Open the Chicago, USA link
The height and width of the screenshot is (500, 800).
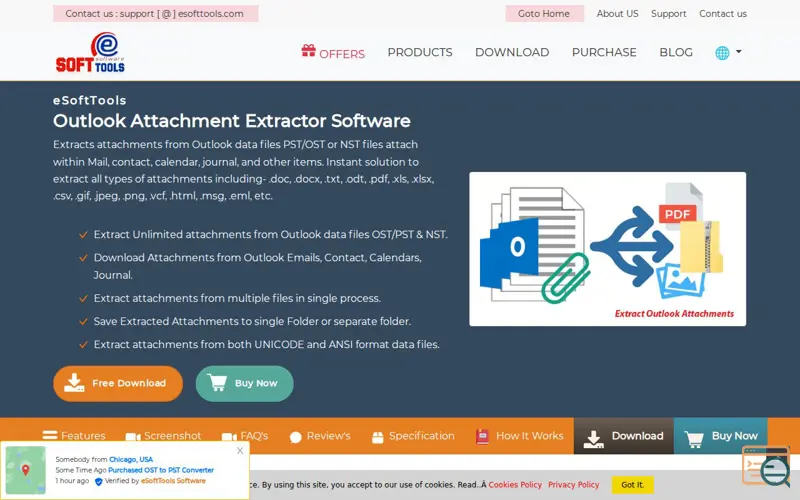131,459
